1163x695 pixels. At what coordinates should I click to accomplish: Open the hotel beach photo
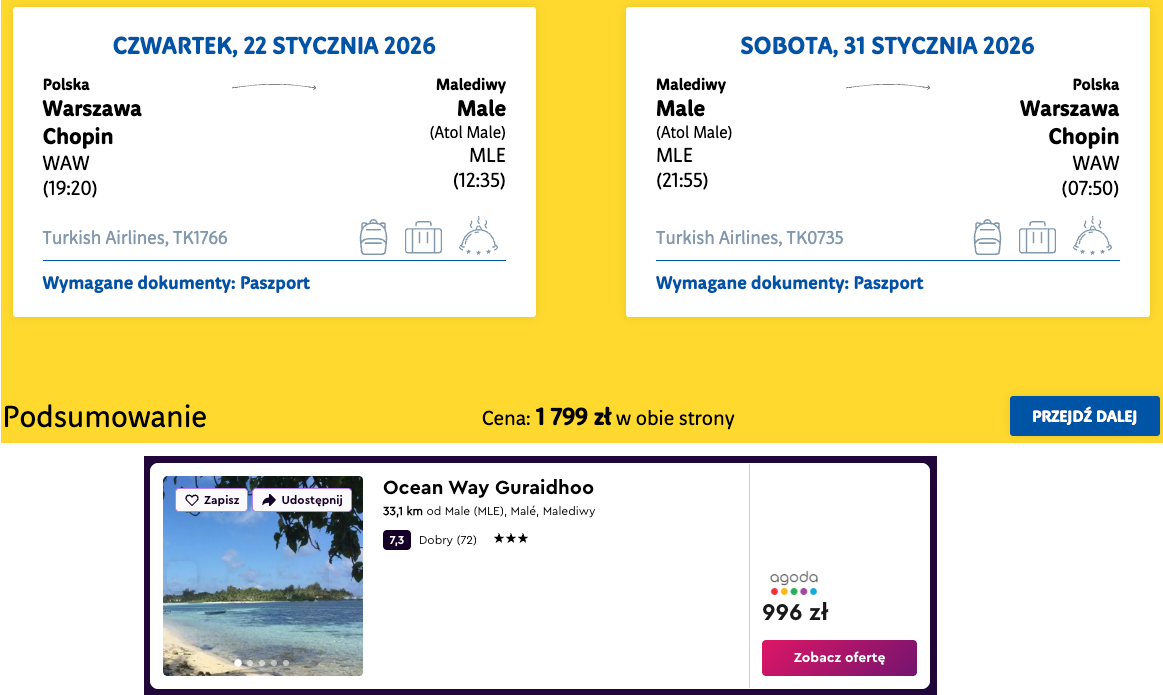[263, 590]
